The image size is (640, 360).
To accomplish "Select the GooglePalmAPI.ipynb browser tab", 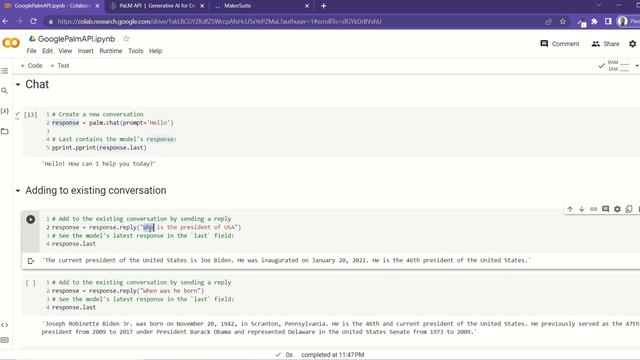I will (x=51, y=6).
